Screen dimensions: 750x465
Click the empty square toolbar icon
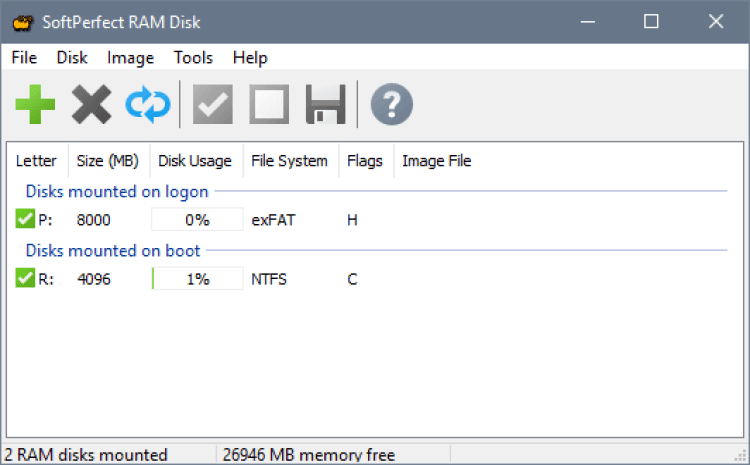[269, 104]
